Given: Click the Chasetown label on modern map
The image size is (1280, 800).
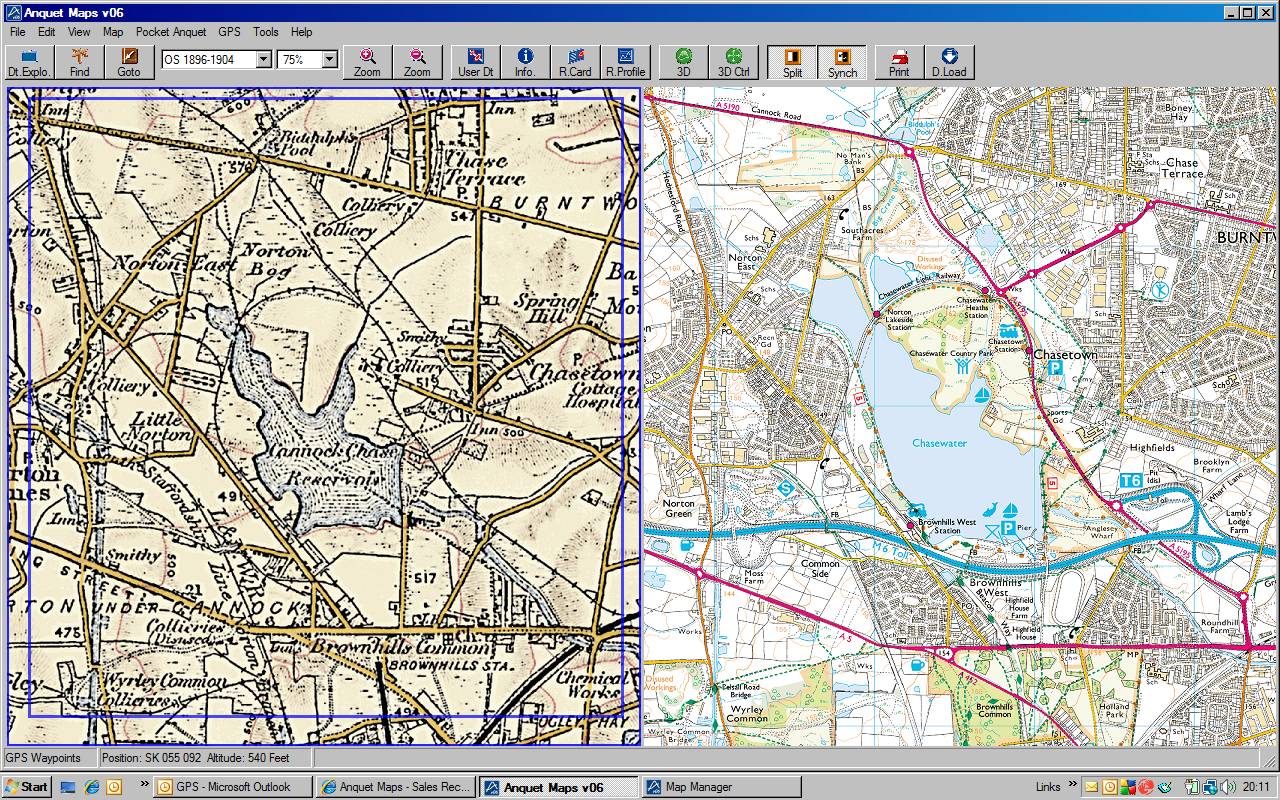Looking at the screenshot, I should point(1066,355).
